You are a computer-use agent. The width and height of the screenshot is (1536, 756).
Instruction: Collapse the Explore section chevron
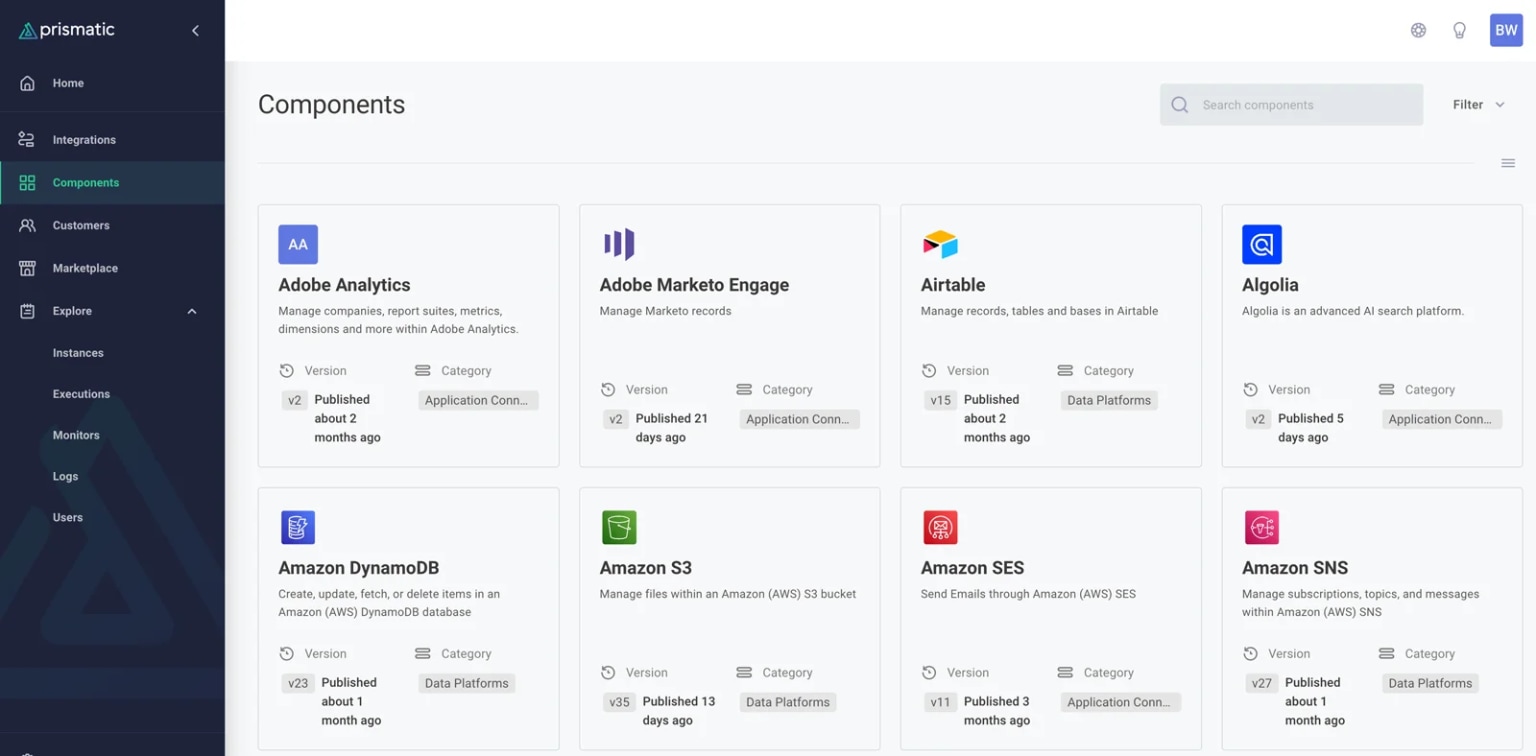[x=192, y=311]
